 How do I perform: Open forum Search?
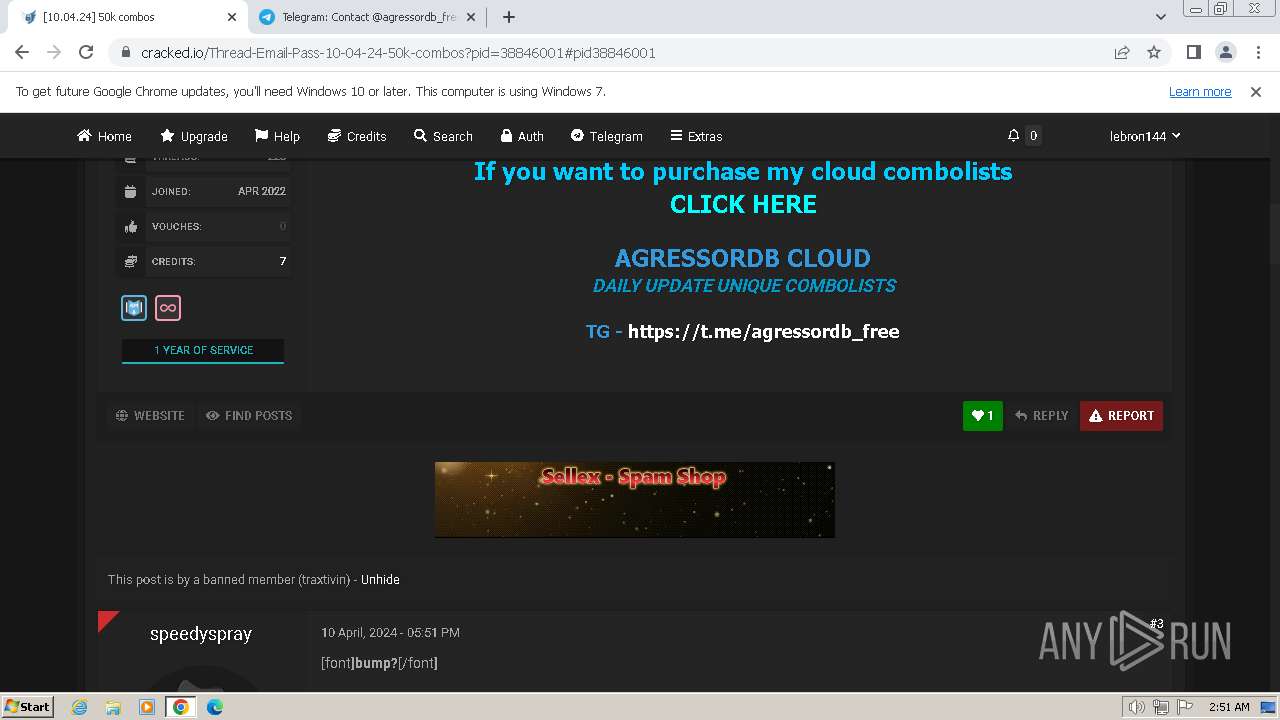(443, 136)
